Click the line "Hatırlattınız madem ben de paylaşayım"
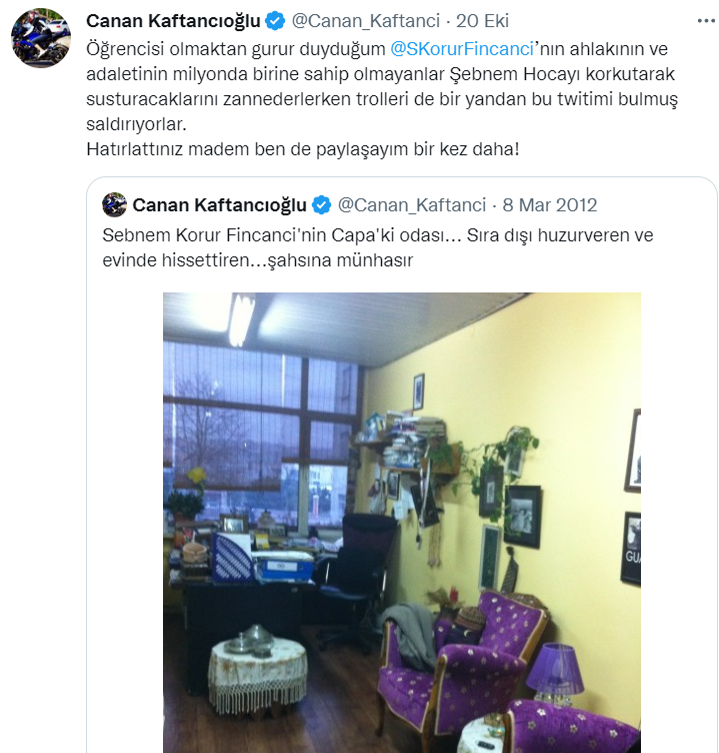The width and height of the screenshot is (719, 753). pos(303,149)
